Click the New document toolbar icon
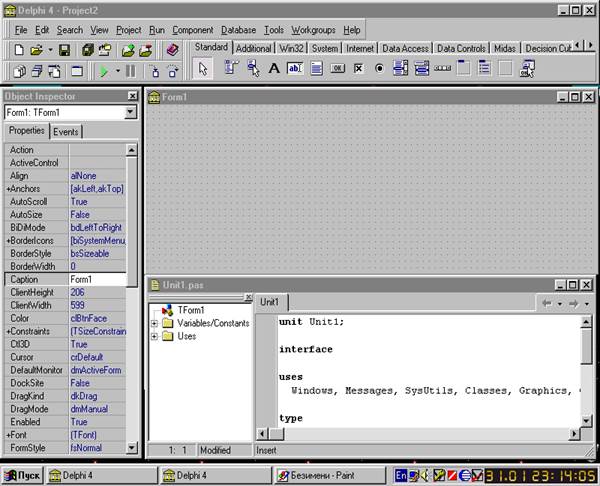Viewport: 600px width, 486px height. [19, 49]
